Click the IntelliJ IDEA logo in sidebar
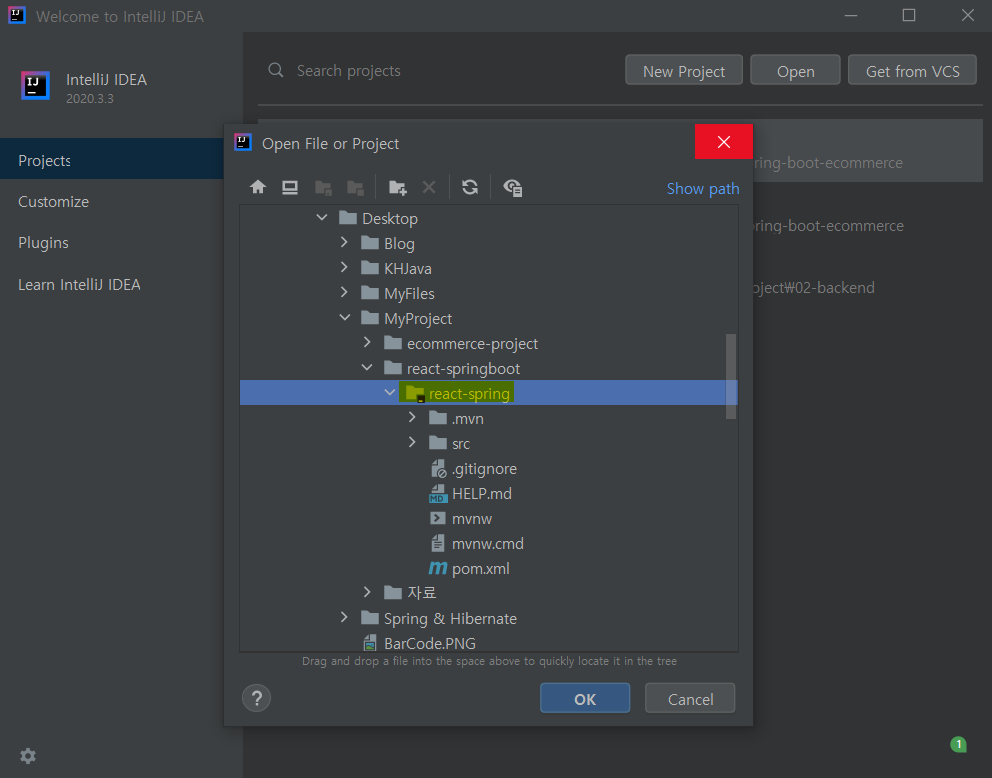This screenshot has width=992, height=778. pyautogui.click(x=35, y=85)
